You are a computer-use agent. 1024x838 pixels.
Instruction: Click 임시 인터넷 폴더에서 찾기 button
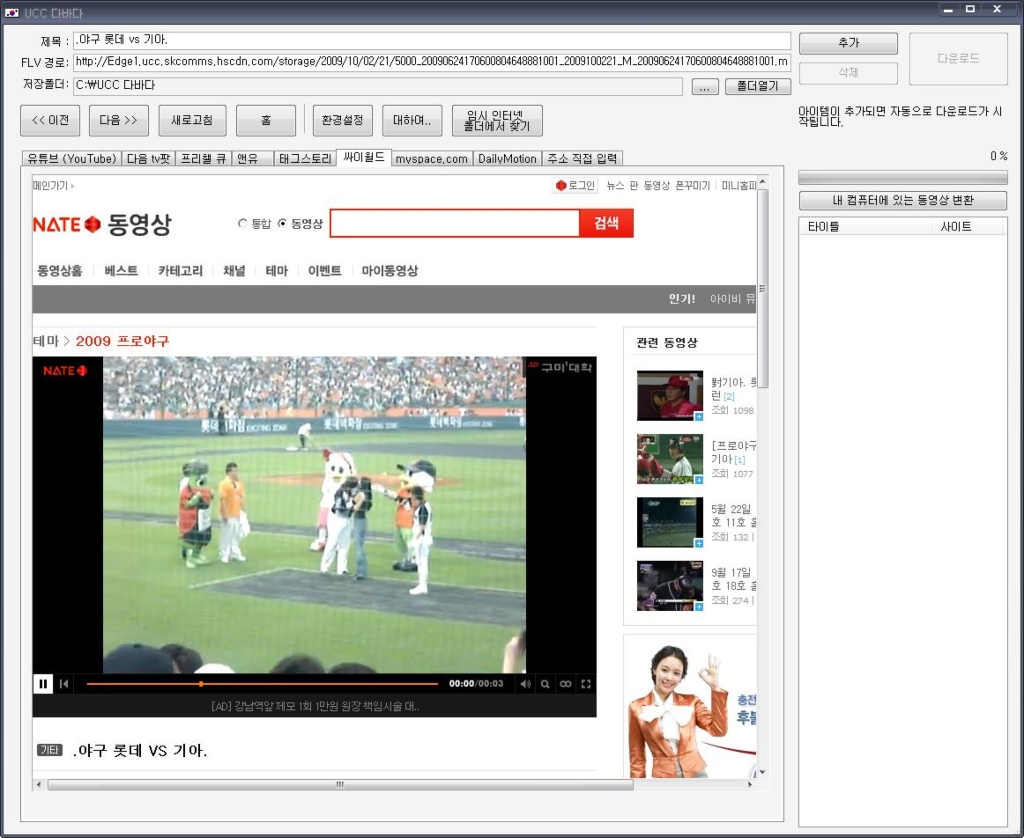(497, 120)
